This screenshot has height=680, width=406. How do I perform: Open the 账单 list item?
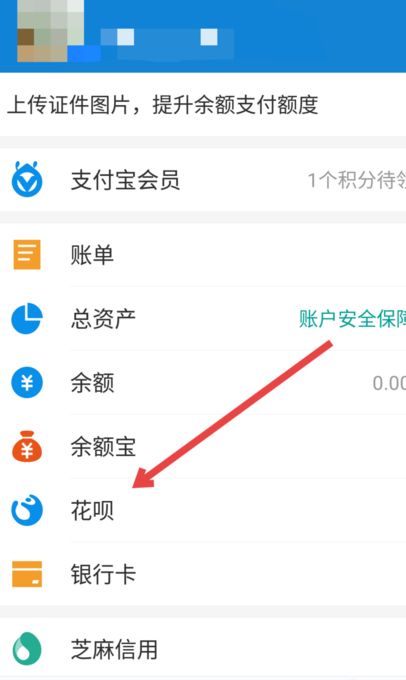203,255
